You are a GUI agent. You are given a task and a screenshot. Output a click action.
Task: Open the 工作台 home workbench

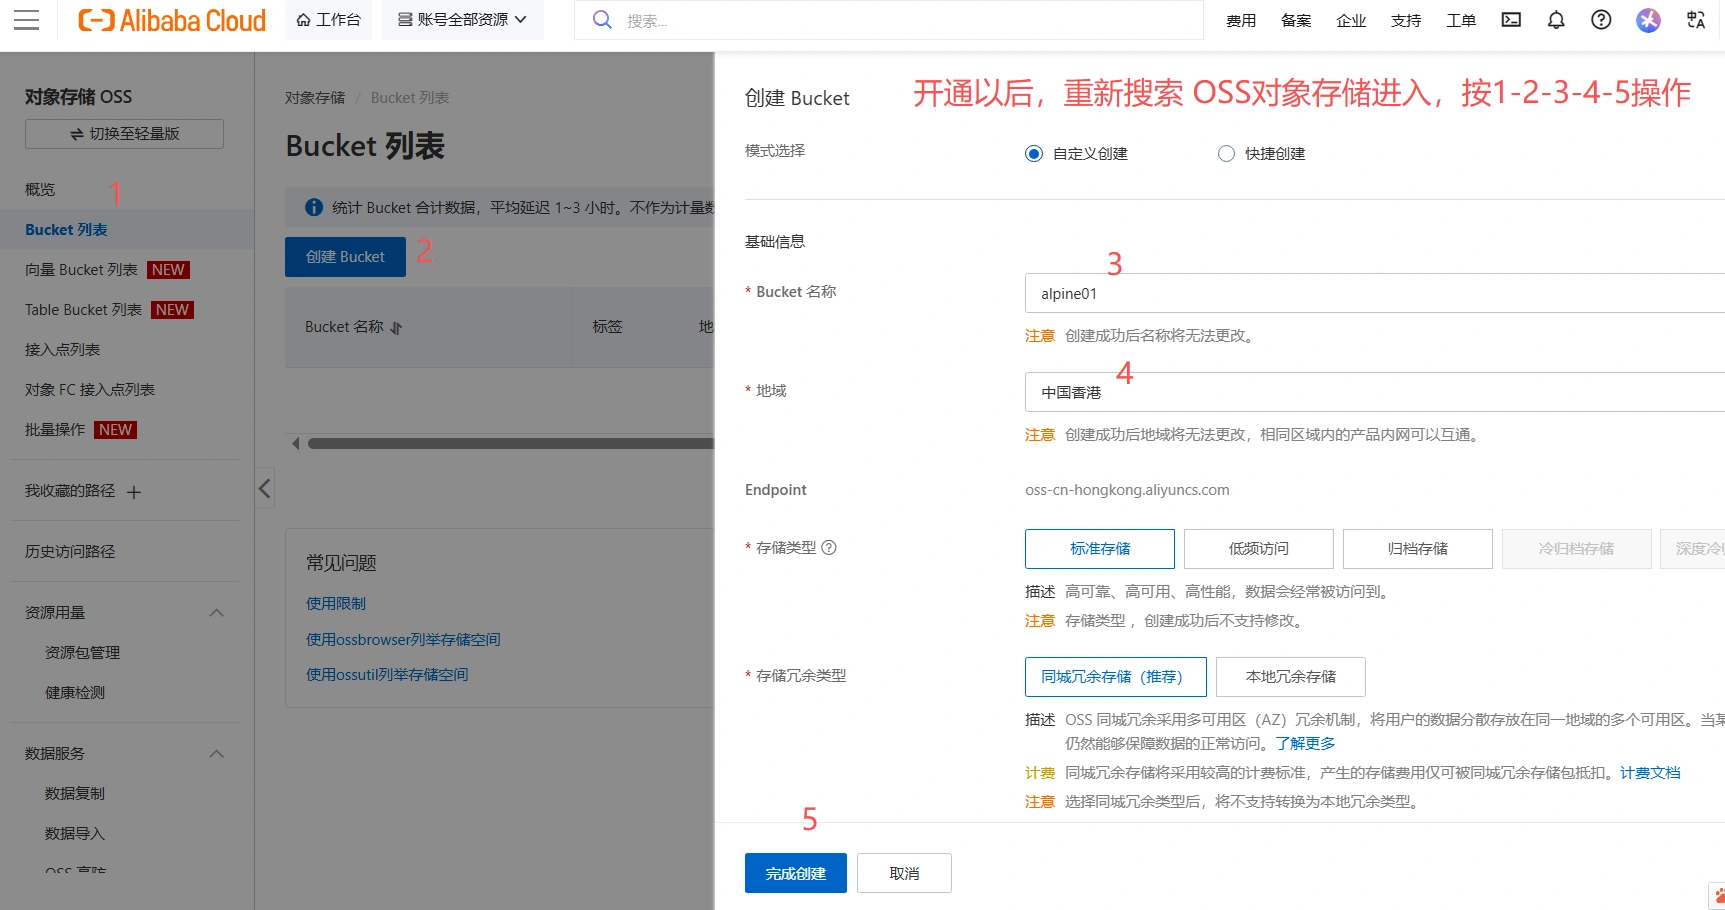[328, 20]
